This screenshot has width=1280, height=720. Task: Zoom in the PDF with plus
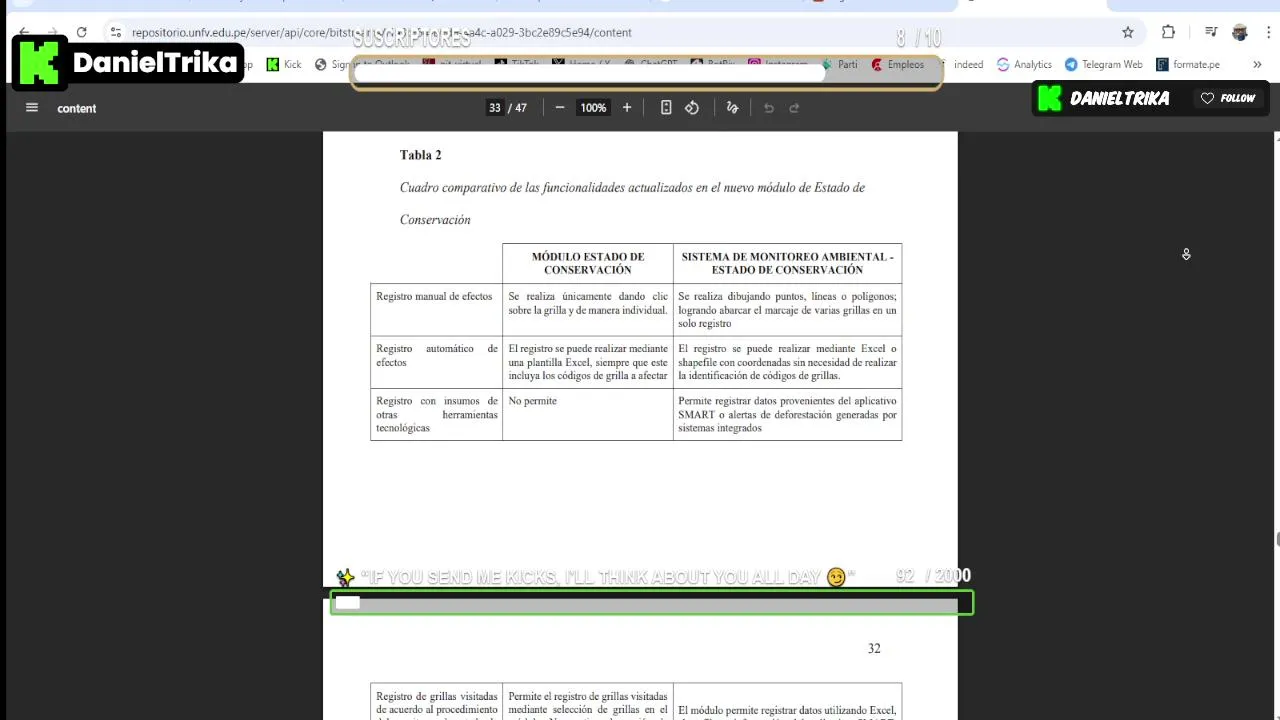click(x=627, y=107)
